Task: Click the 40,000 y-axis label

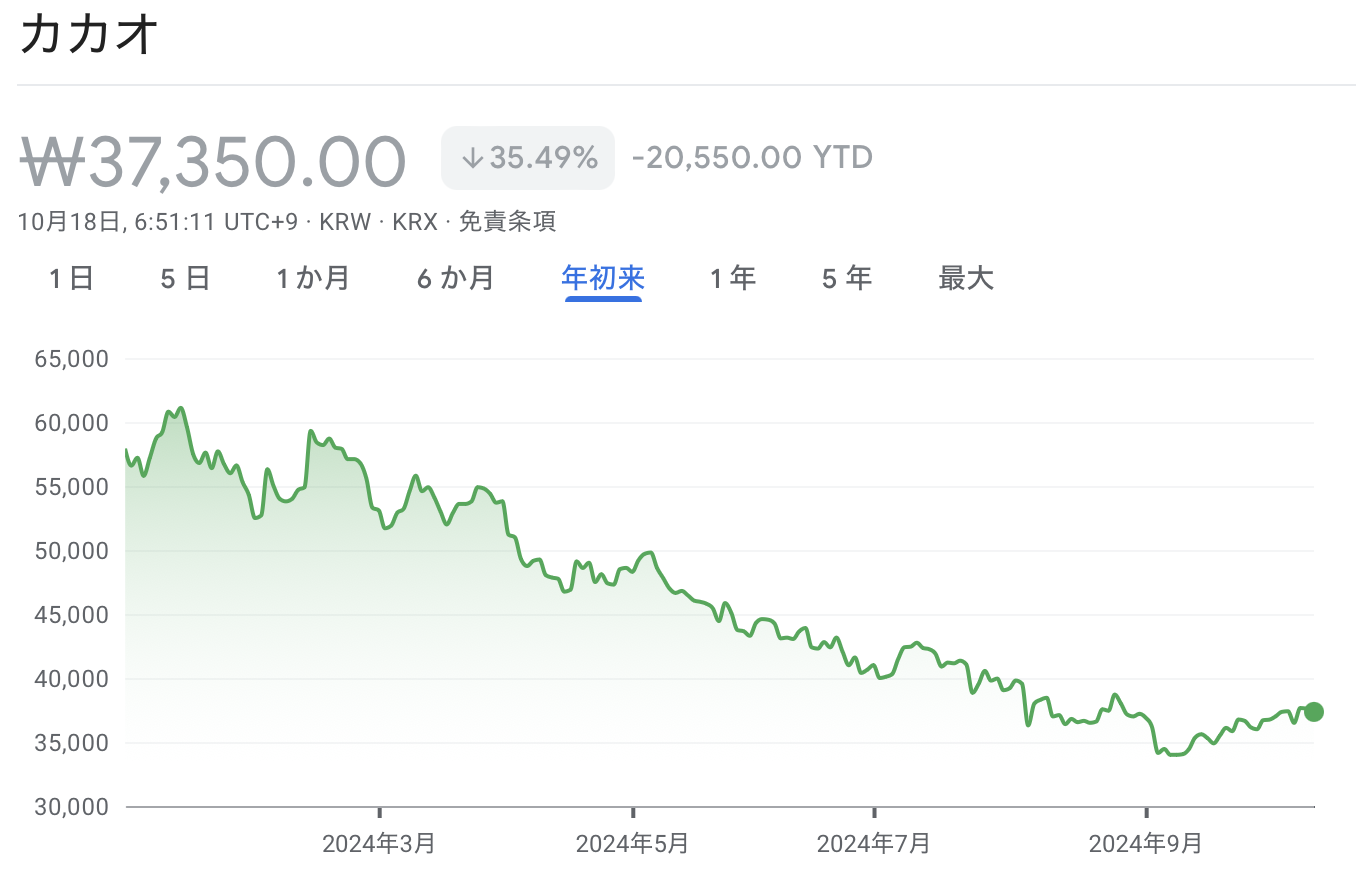Action: click(x=70, y=679)
